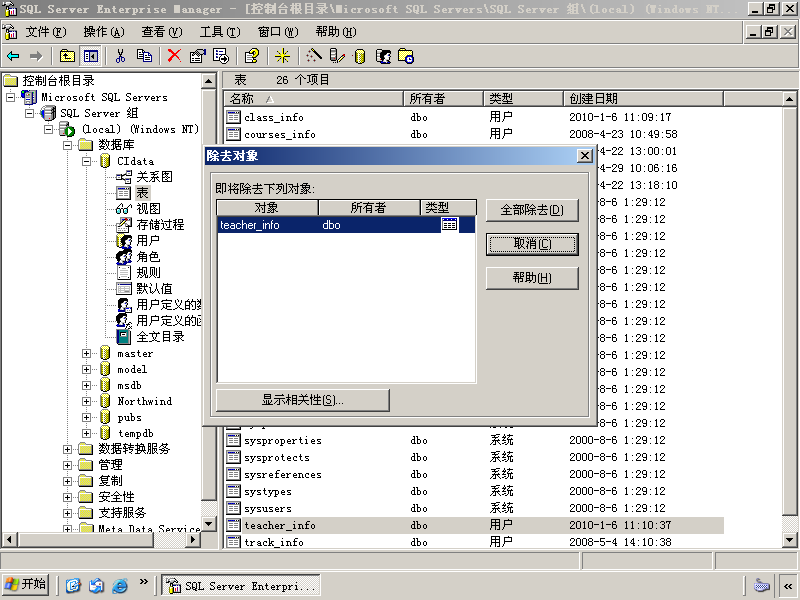Click the New login user icon

pos(383,56)
